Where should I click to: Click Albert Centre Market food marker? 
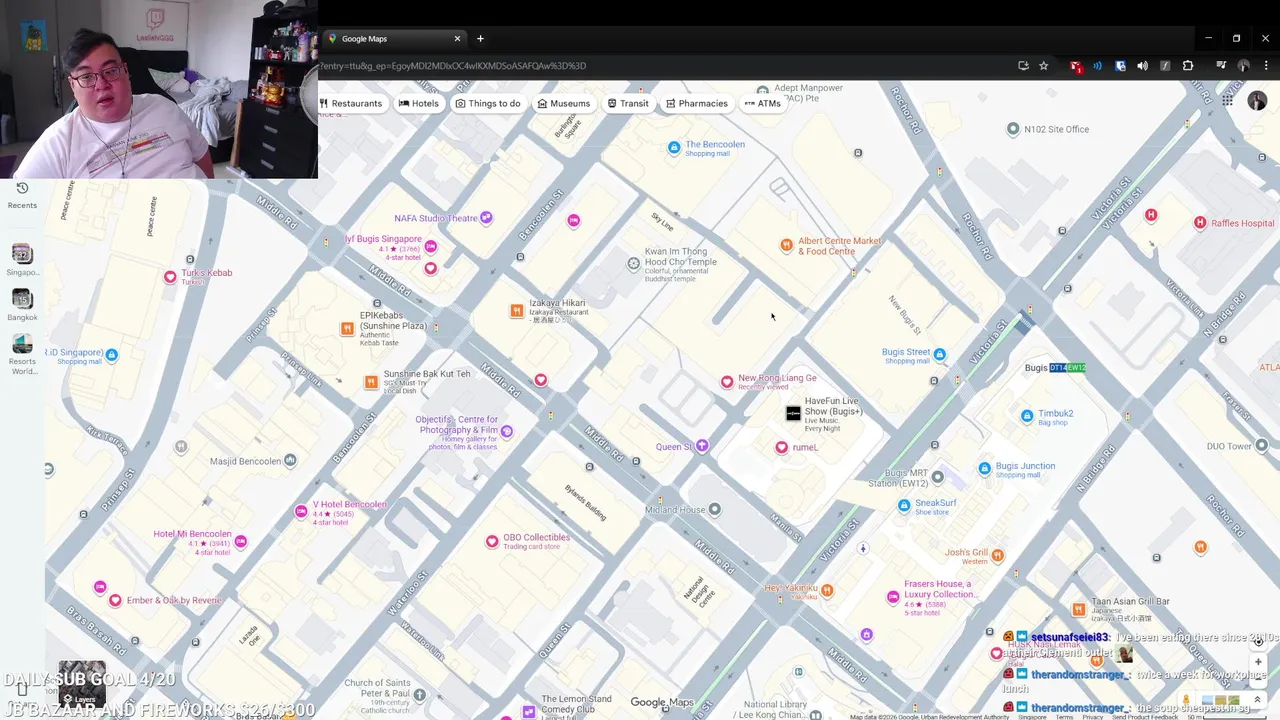coord(787,245)
